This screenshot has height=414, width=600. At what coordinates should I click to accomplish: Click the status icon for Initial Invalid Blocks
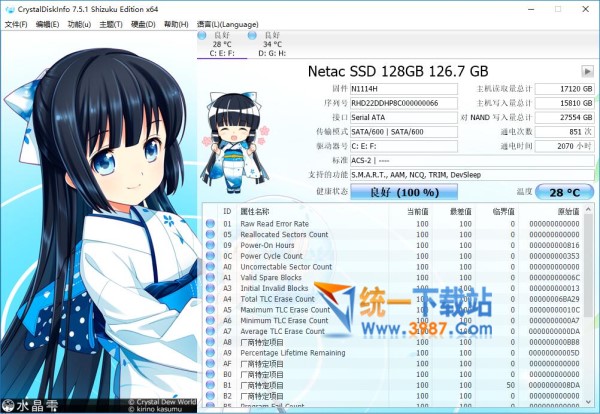pos(210,288)
